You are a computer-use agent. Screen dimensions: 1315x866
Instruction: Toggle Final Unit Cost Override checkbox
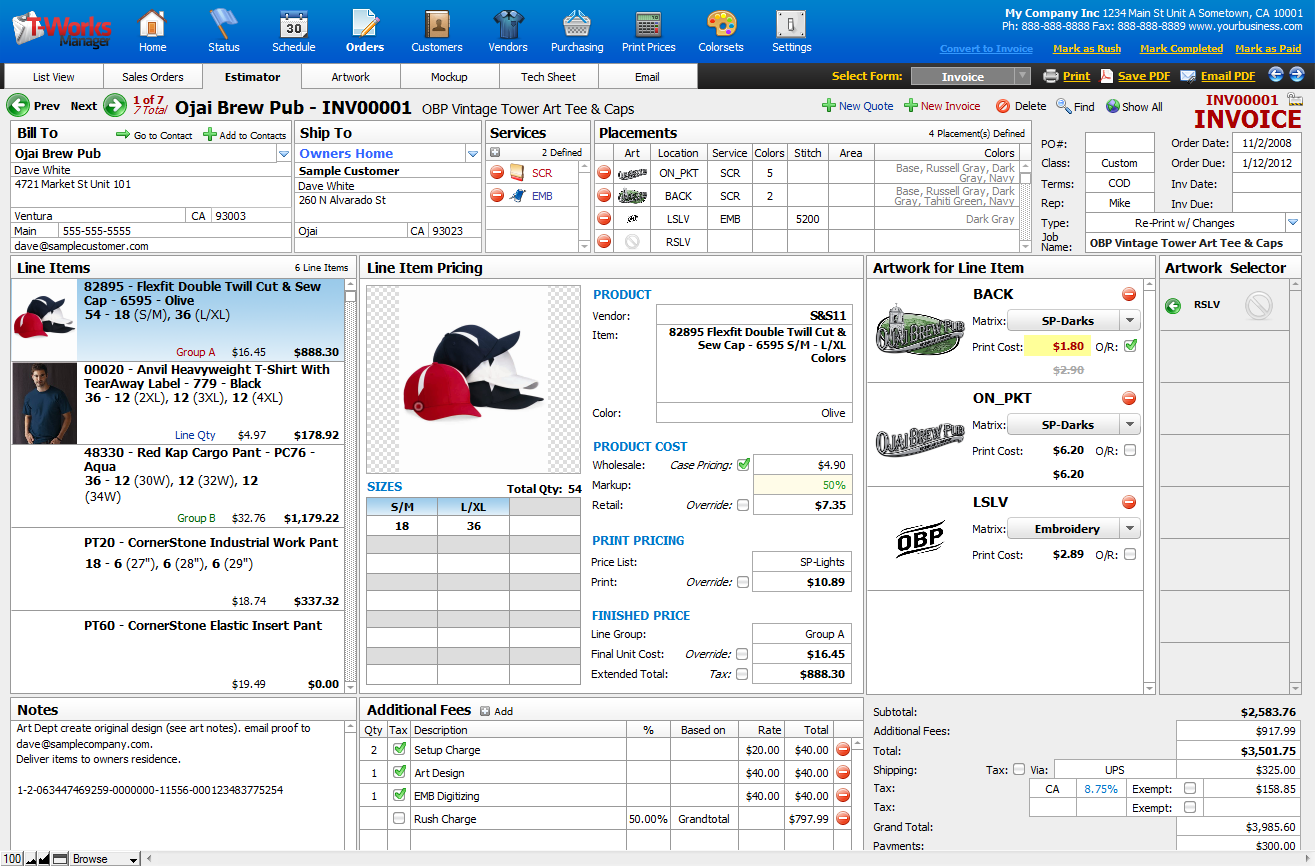click(742, 654)
